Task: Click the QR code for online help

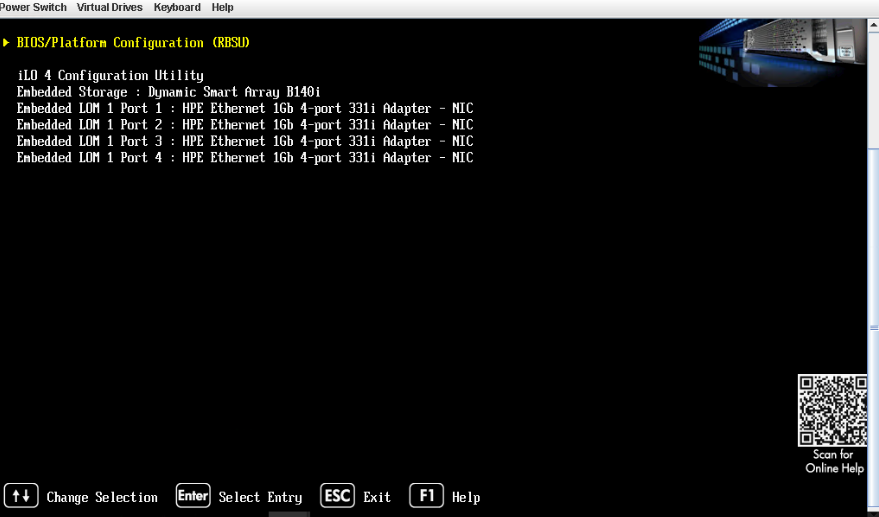Action: point(832,410)
